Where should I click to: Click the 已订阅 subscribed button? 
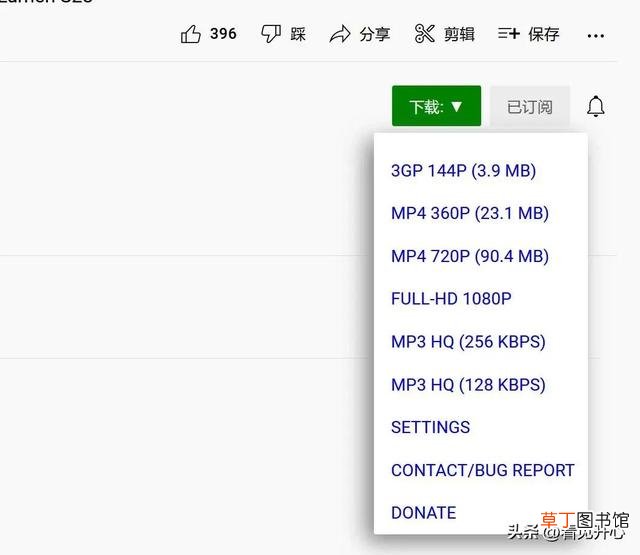point(530,107)
